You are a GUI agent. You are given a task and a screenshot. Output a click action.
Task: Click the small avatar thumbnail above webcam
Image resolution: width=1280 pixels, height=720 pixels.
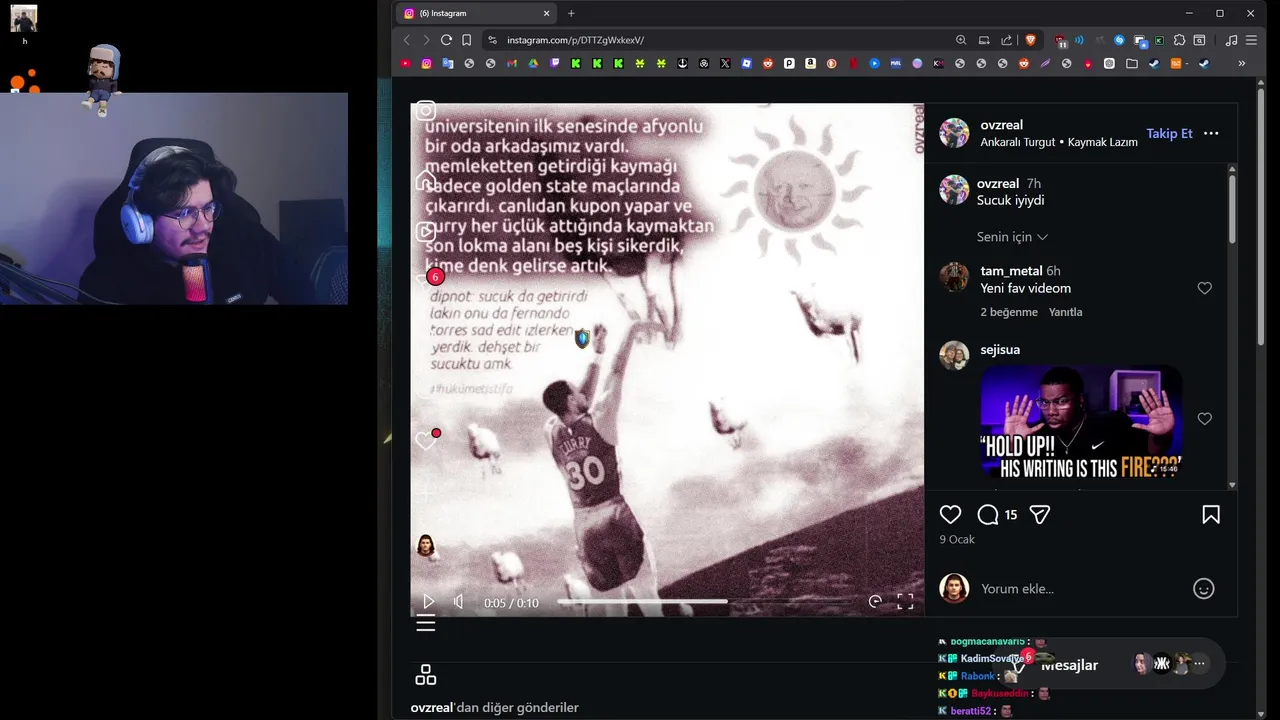tap(24, 19)
